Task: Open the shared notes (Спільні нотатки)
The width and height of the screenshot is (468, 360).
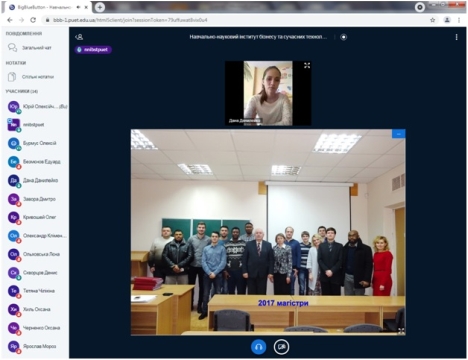Action: (x=35, y=77)
